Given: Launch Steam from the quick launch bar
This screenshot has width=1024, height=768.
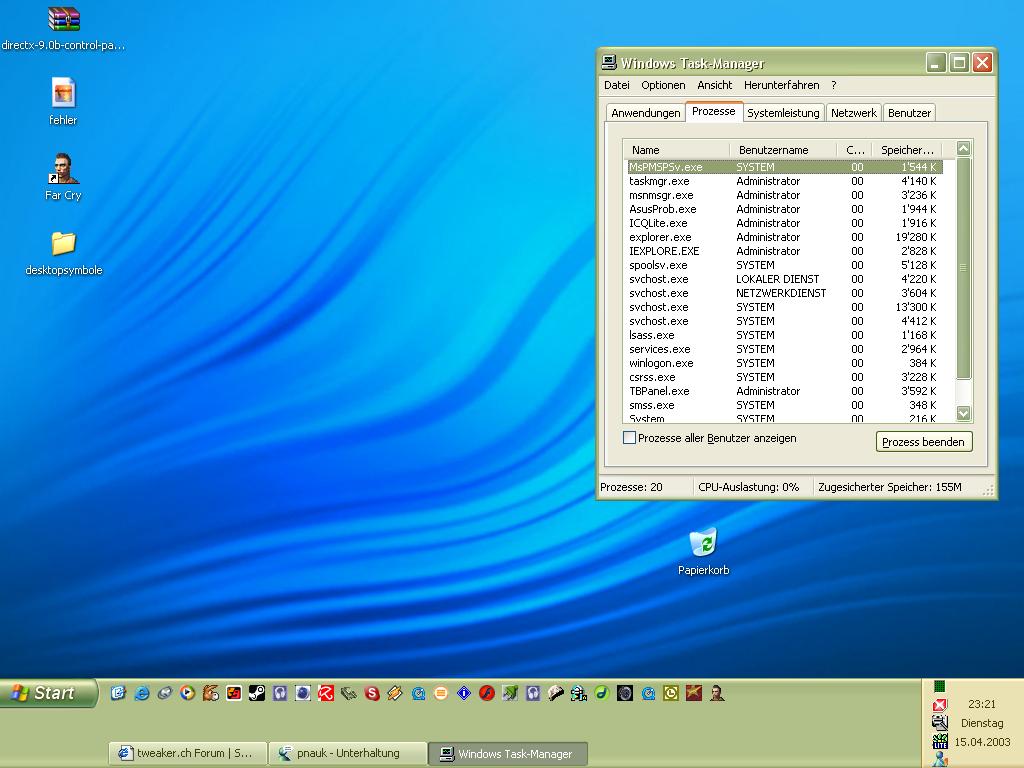Looking at the screenshot, I should pos(256,692).
